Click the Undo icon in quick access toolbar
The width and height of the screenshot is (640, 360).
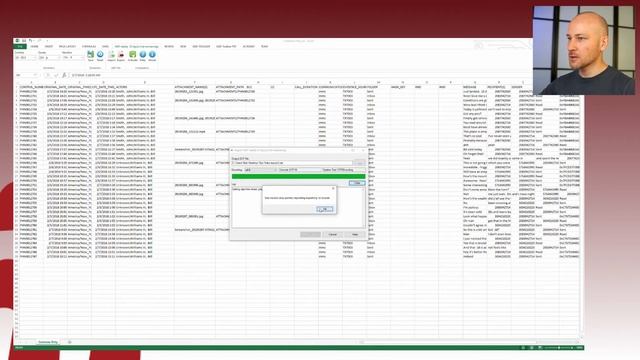31,41
